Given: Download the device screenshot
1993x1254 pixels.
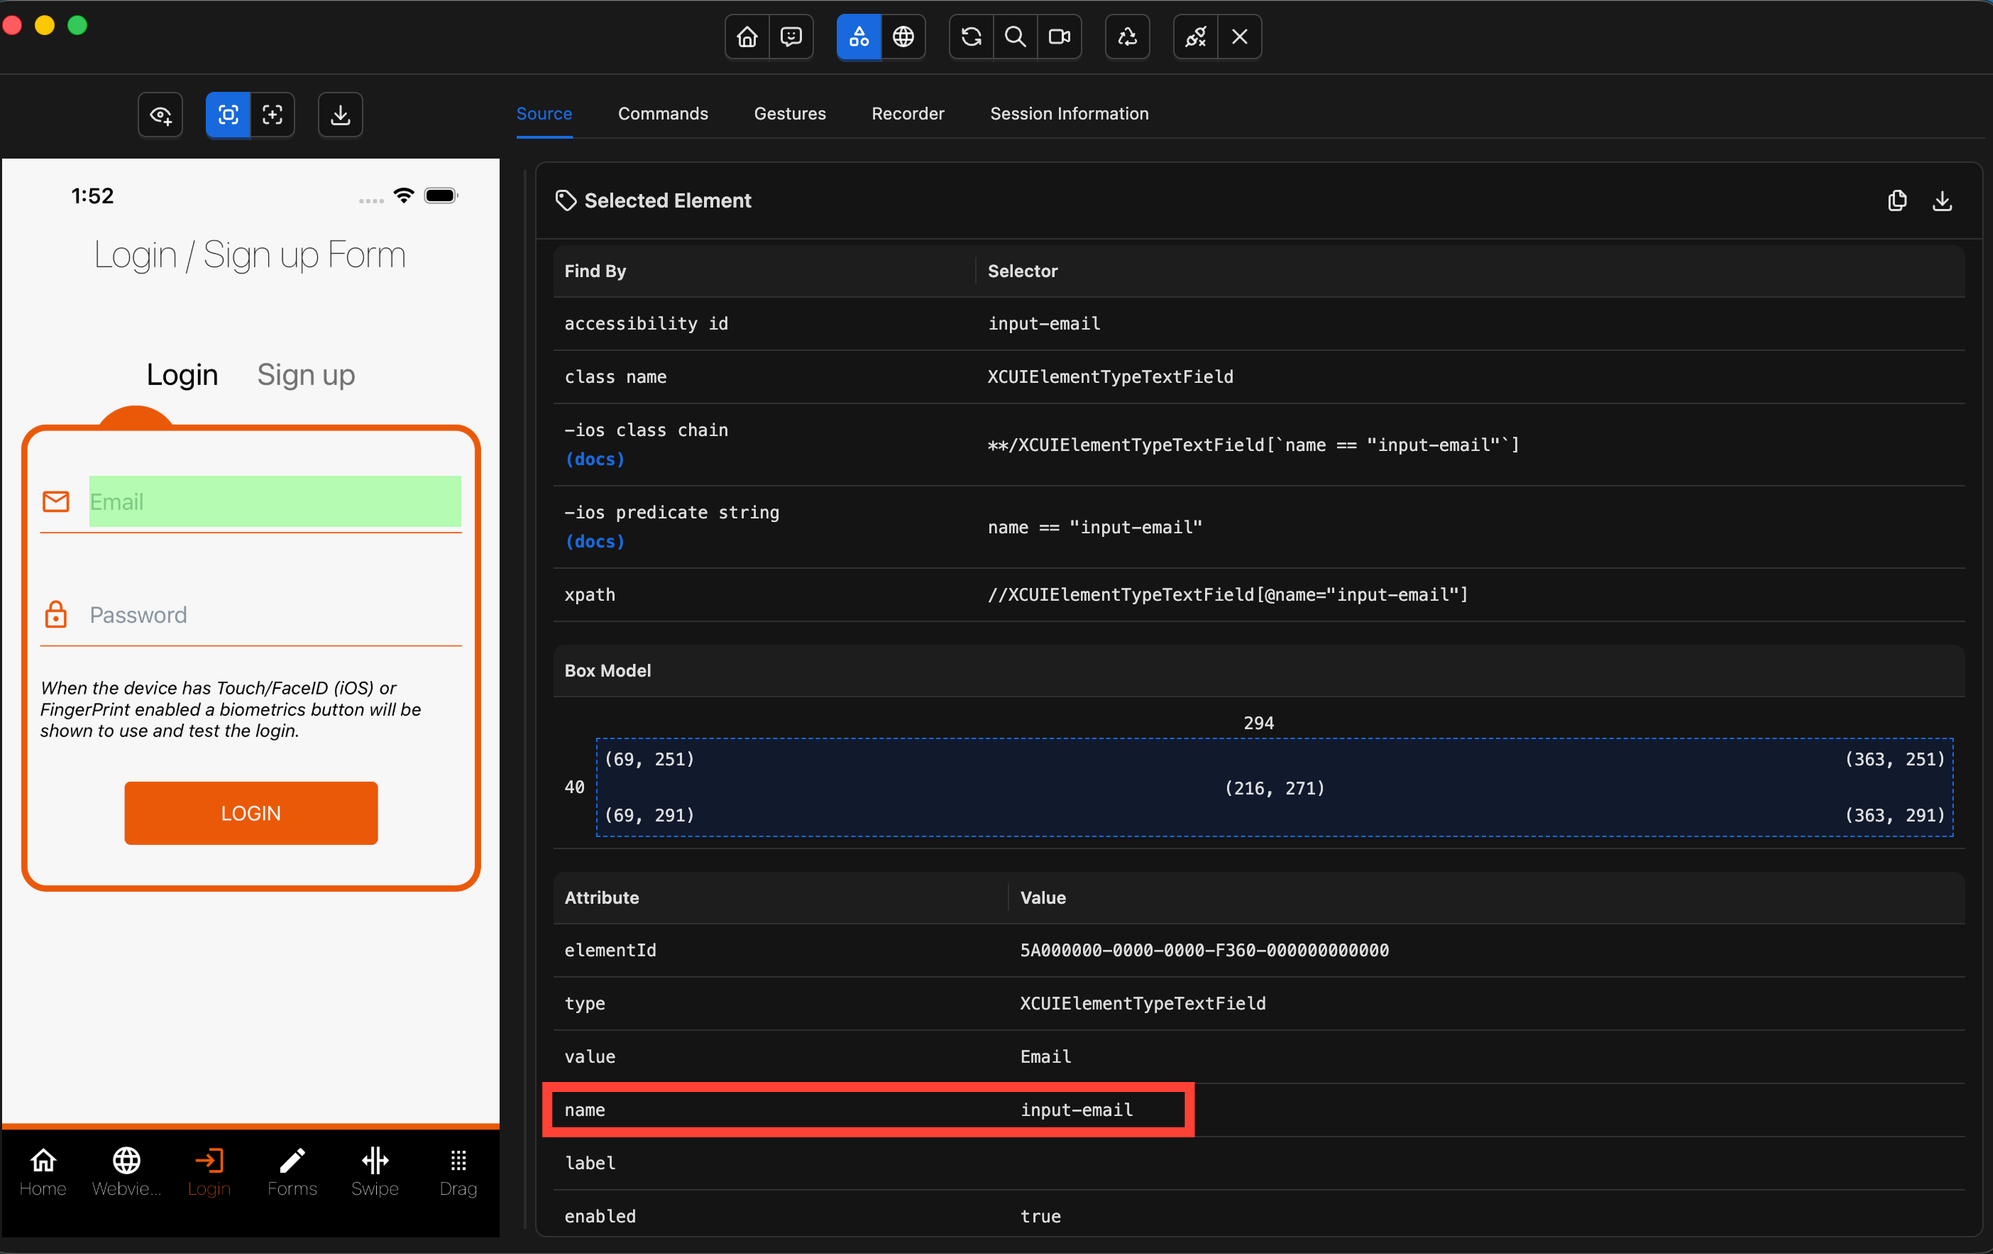Looking at the screenshot, I should click(340, 115).
